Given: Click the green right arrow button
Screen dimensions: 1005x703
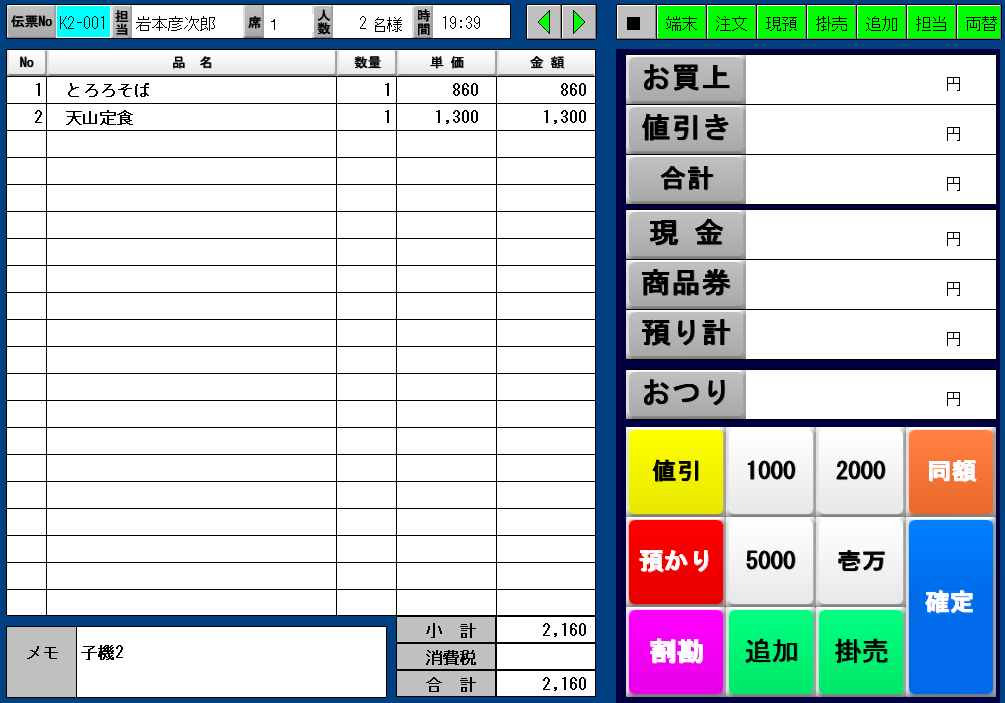Looking at the screenshot, I should pyautogui.click(x=578, y=22).
